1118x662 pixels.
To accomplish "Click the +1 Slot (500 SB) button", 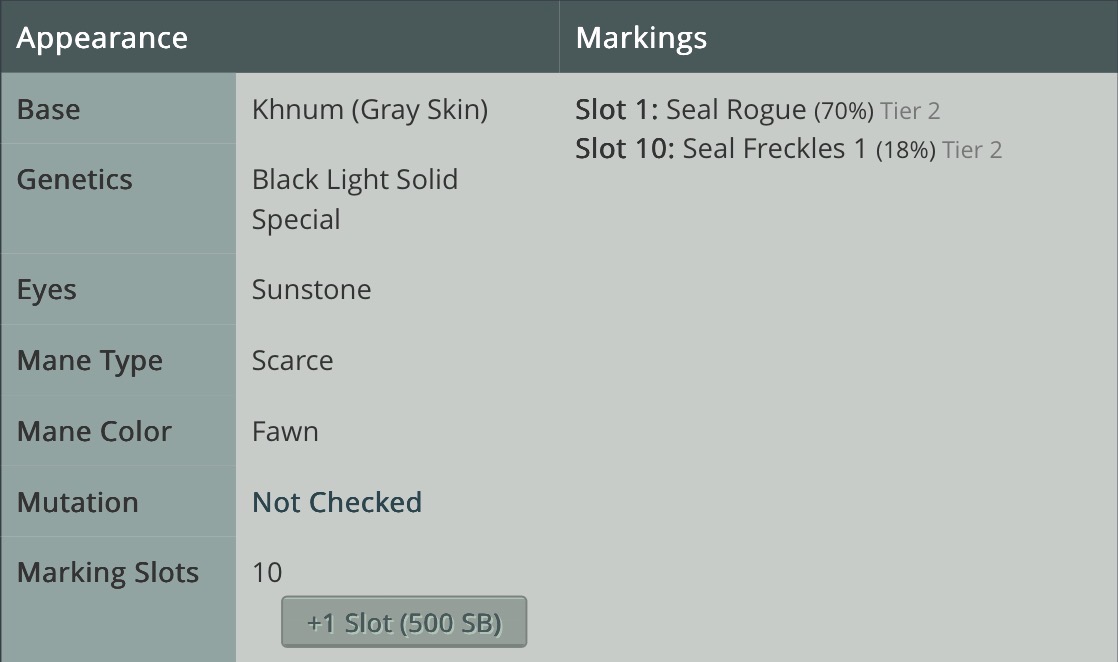I will point(404,622).
